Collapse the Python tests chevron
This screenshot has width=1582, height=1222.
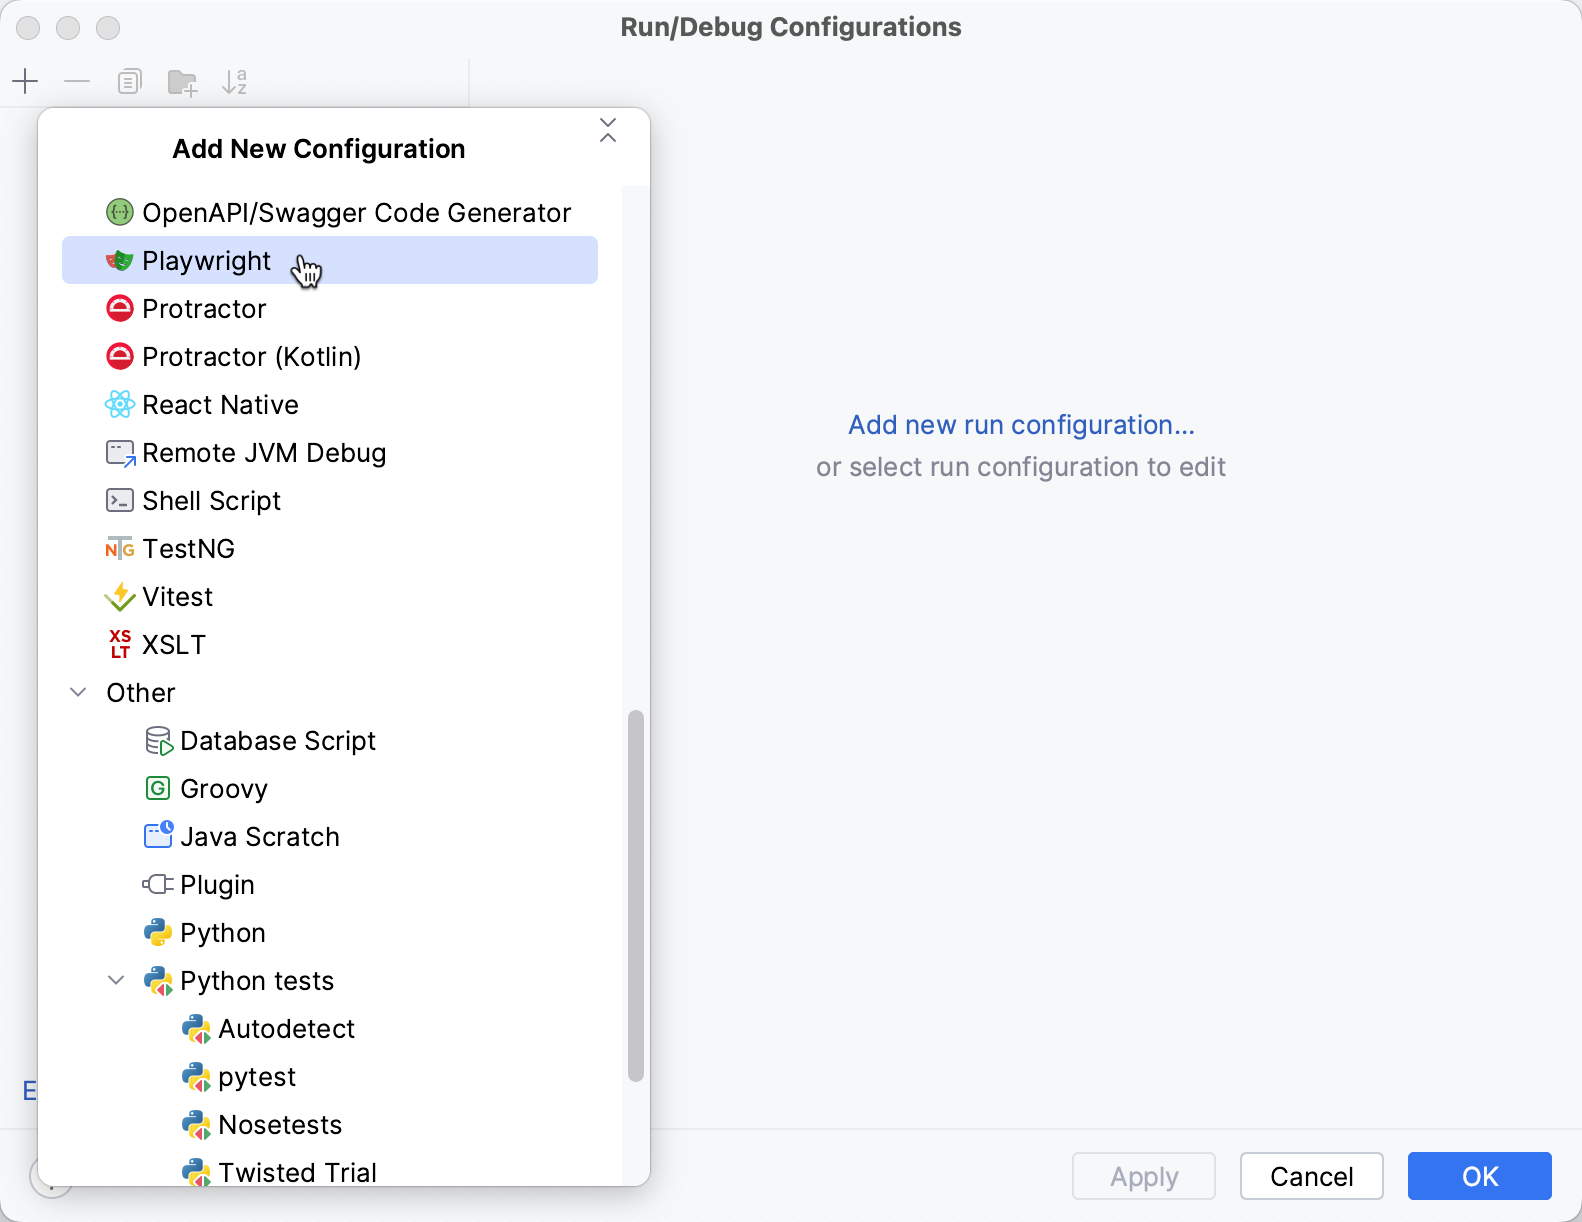point(116,980)
